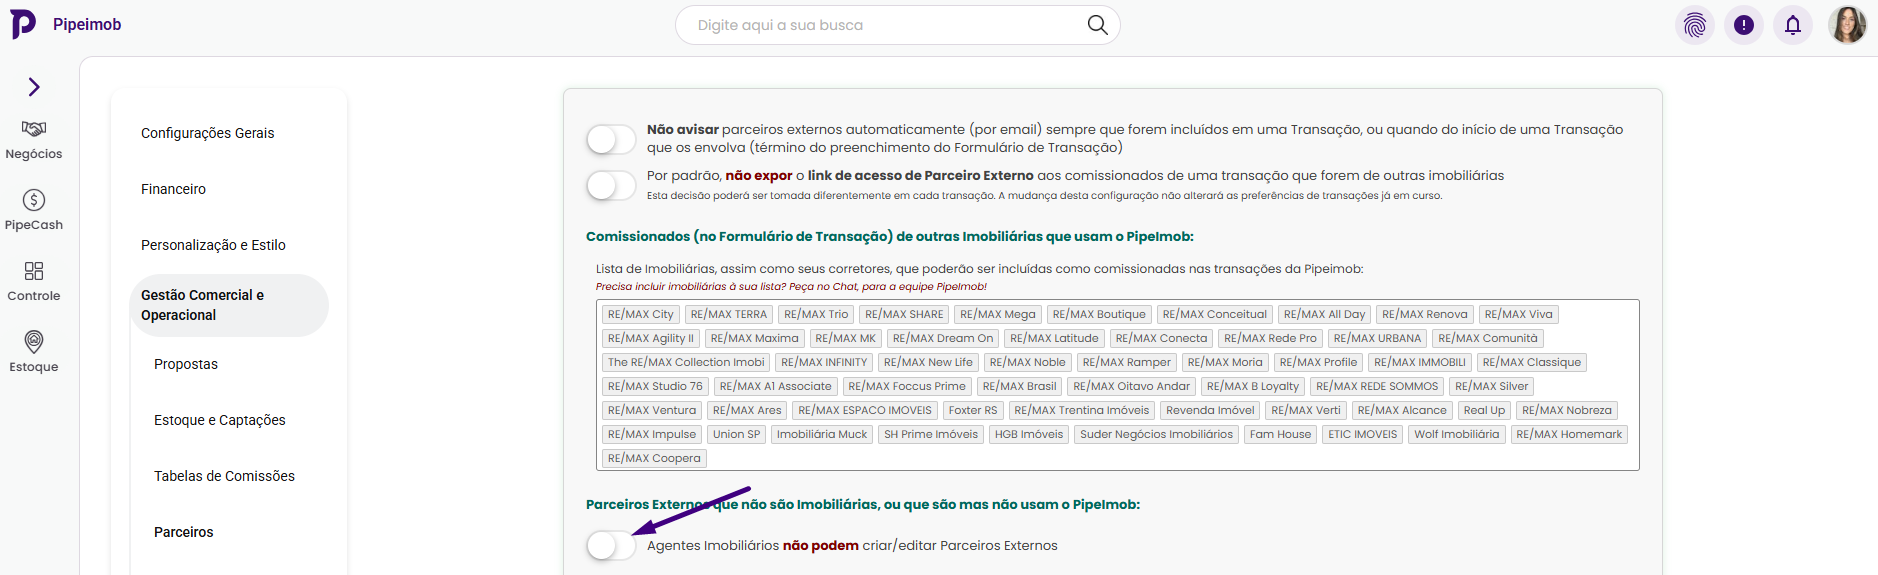
Task: Click the RE/MAX SHARE tag
Action: click(904, 314)
